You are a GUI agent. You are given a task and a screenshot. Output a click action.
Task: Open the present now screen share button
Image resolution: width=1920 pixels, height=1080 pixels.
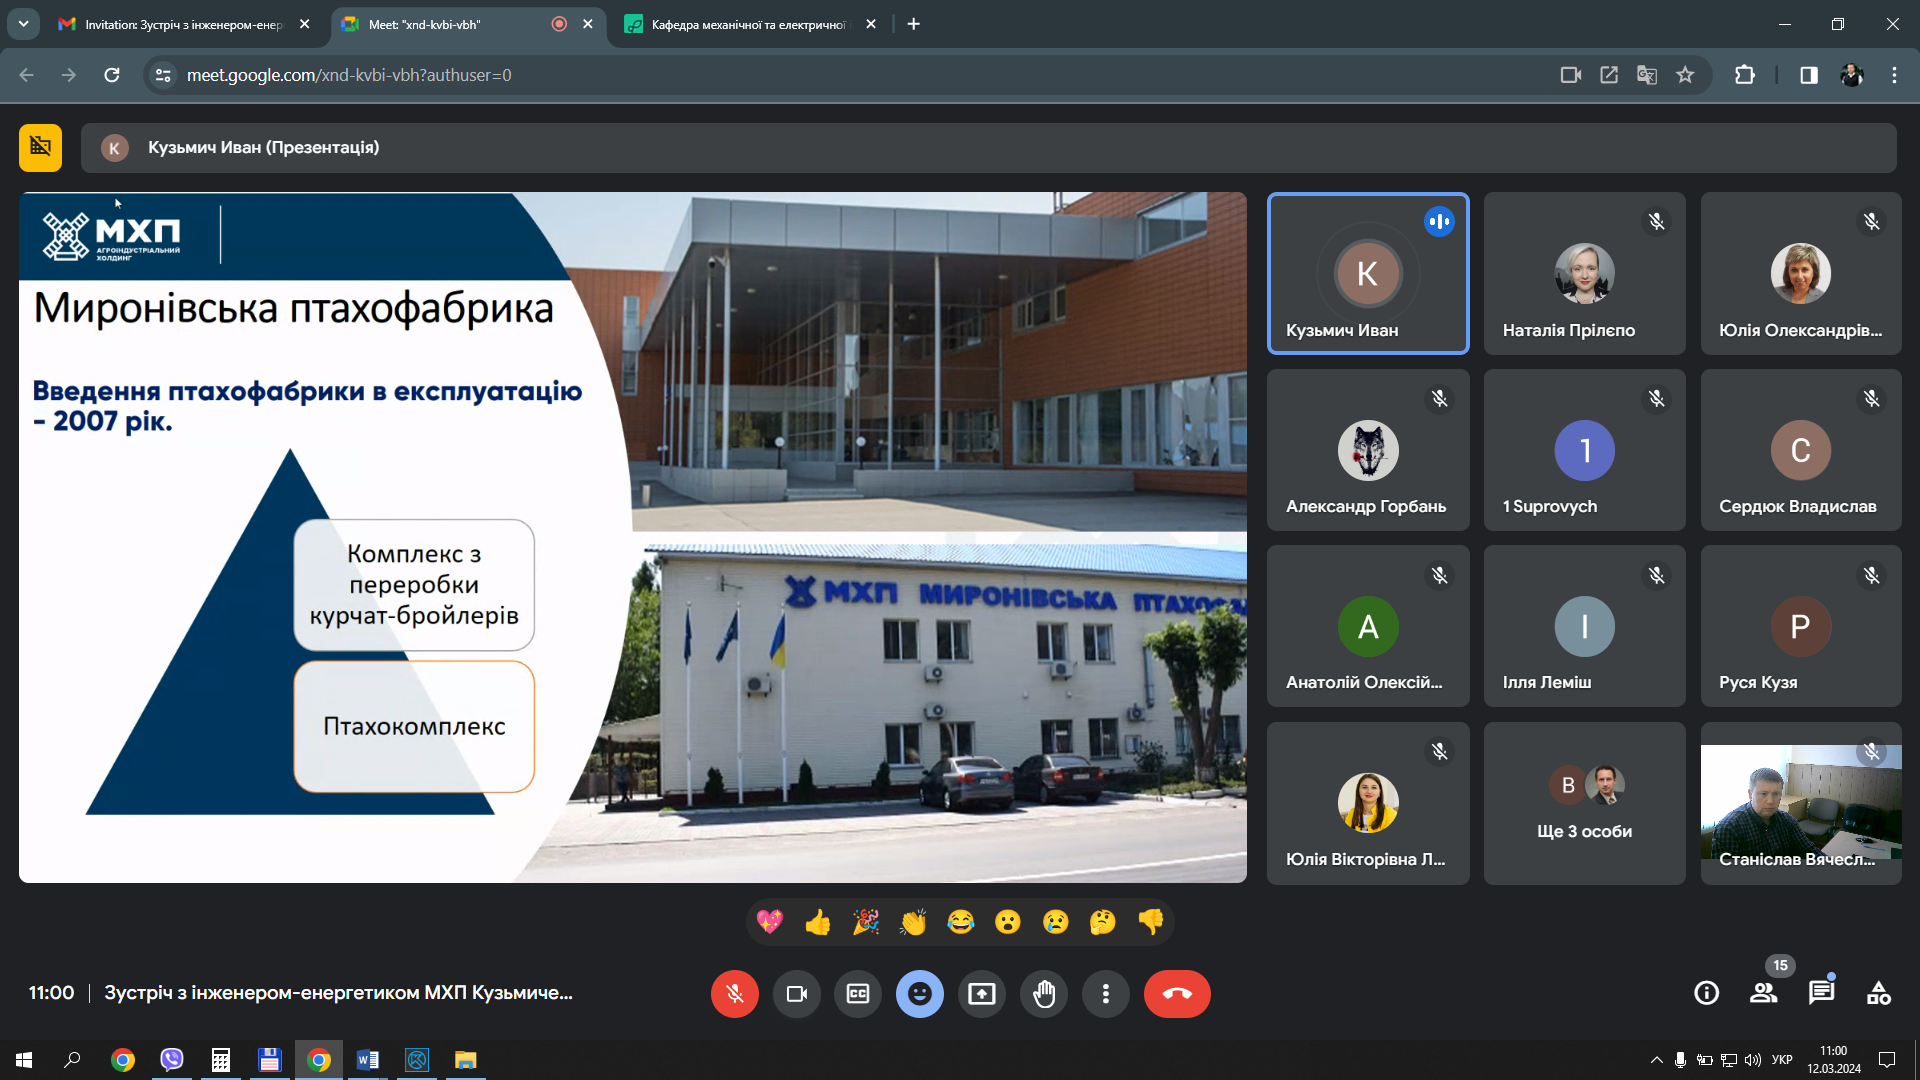tap(982, 994)
